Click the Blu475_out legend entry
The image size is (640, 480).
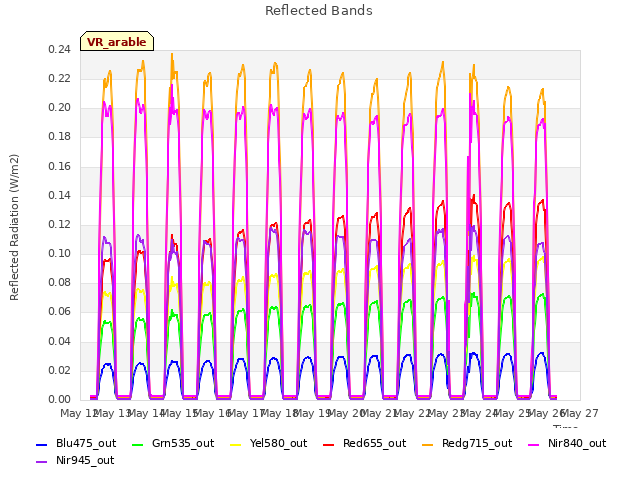coord(76,443)
